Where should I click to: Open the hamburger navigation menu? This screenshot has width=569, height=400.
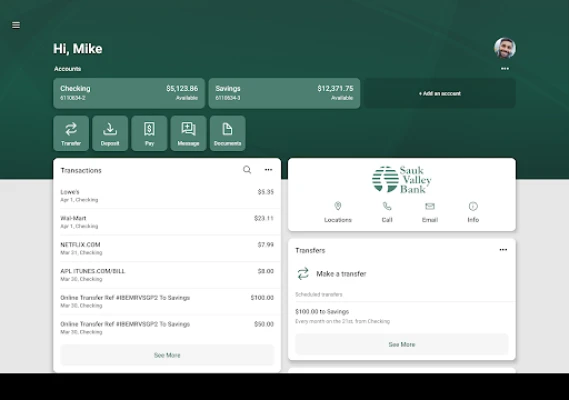[16, 25]
